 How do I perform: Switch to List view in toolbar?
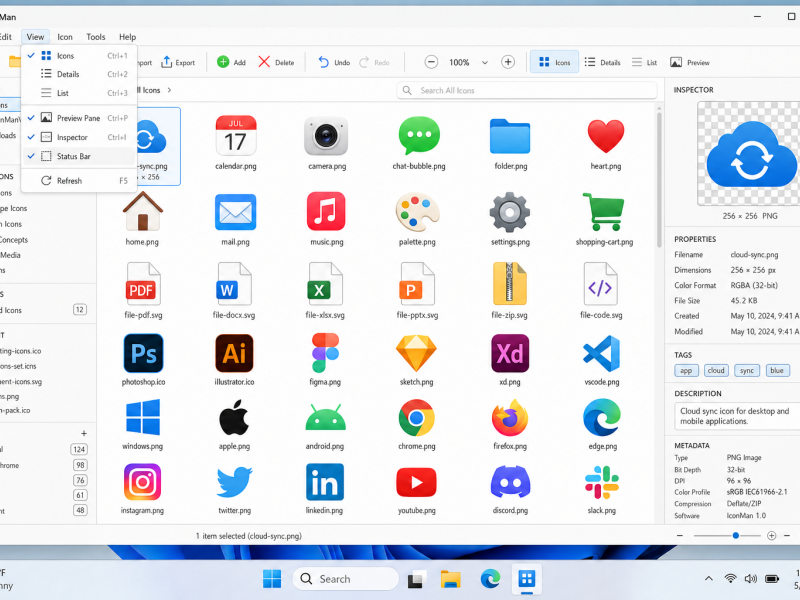644,62
